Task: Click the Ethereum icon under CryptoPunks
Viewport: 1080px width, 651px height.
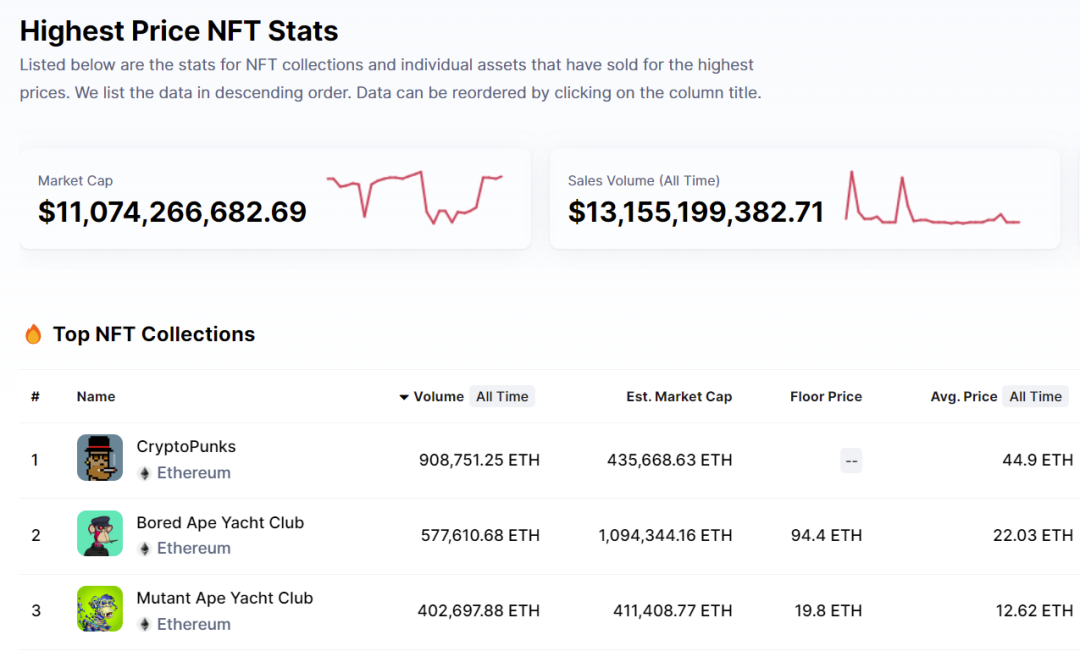Action: [144, 473]
